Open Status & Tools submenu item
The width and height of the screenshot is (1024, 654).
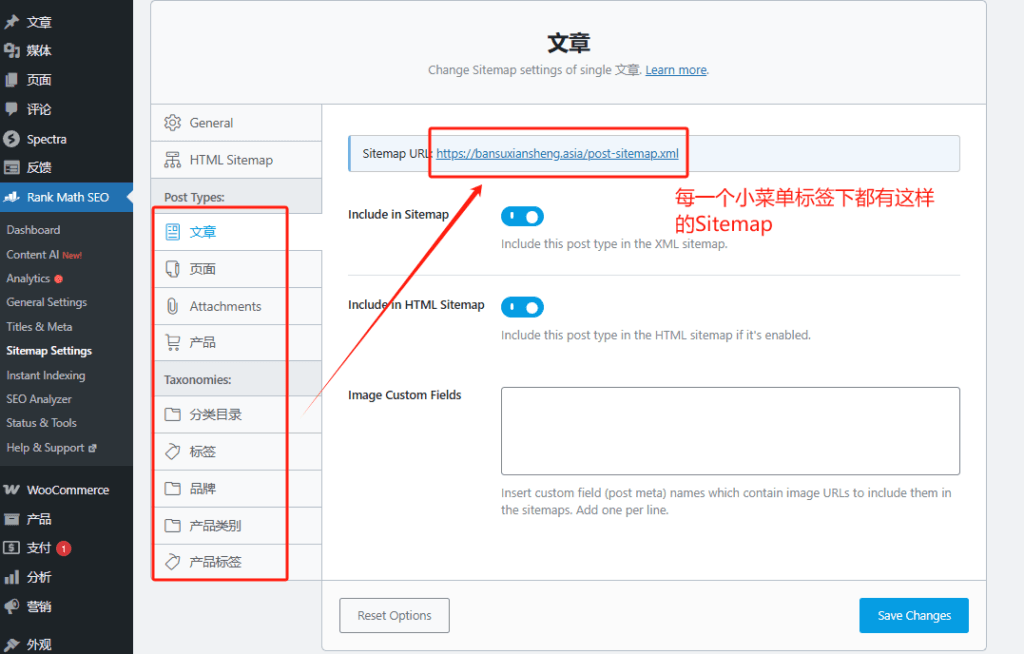click(x=41, y=423)
